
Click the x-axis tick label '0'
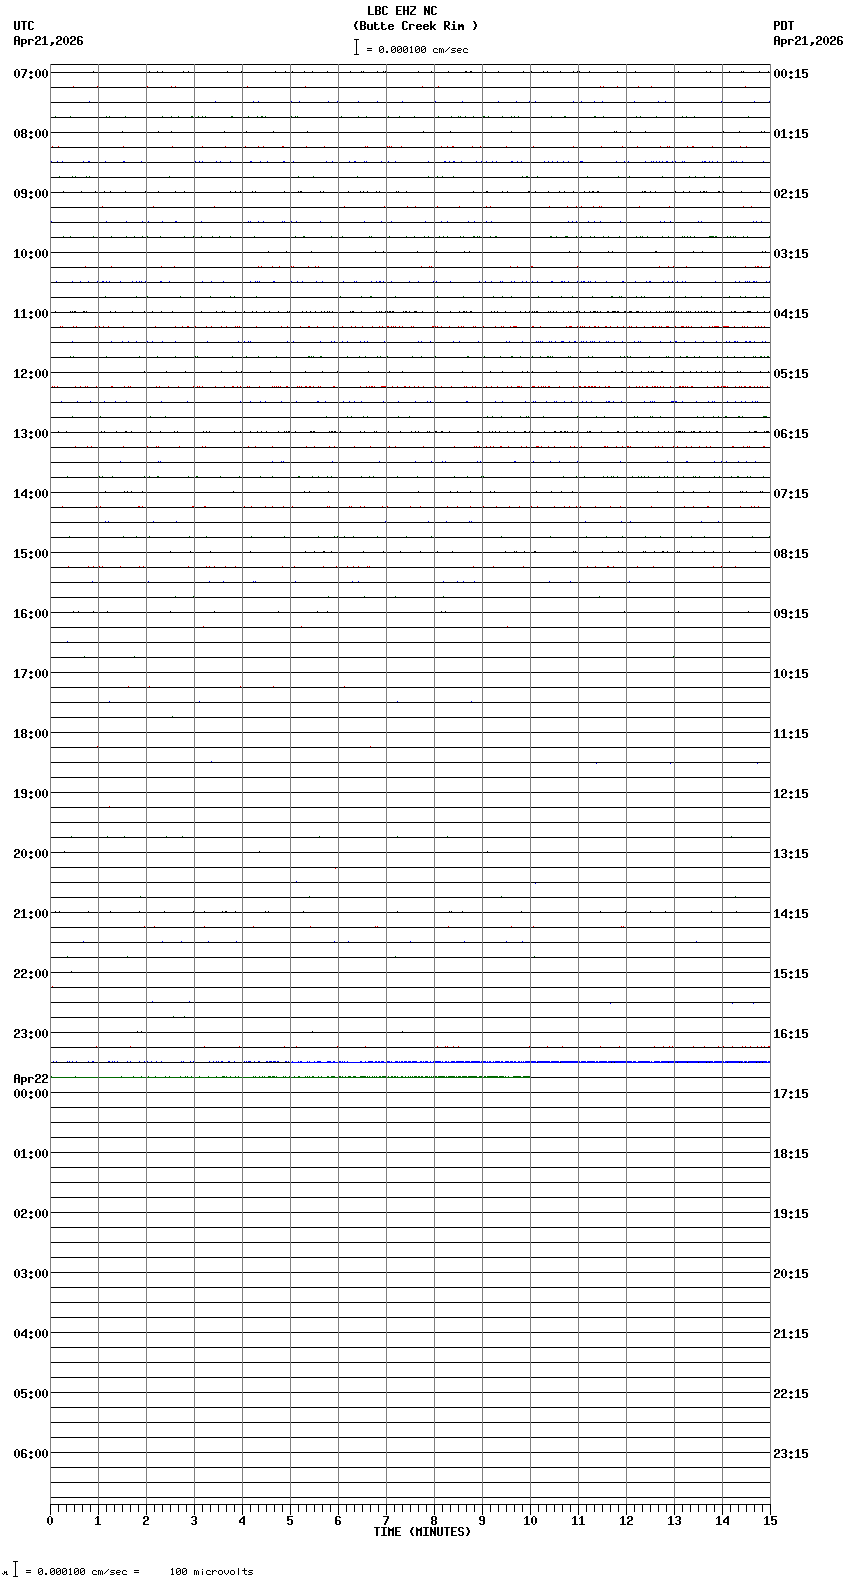(x=50, y=1521)
